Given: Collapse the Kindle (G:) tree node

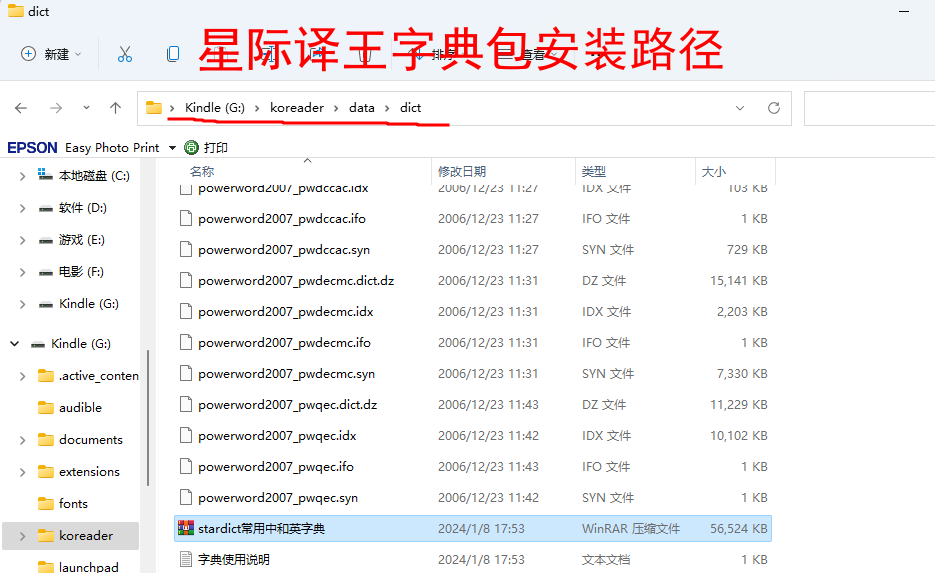Looking at the screenshot, I should (15, 344).
